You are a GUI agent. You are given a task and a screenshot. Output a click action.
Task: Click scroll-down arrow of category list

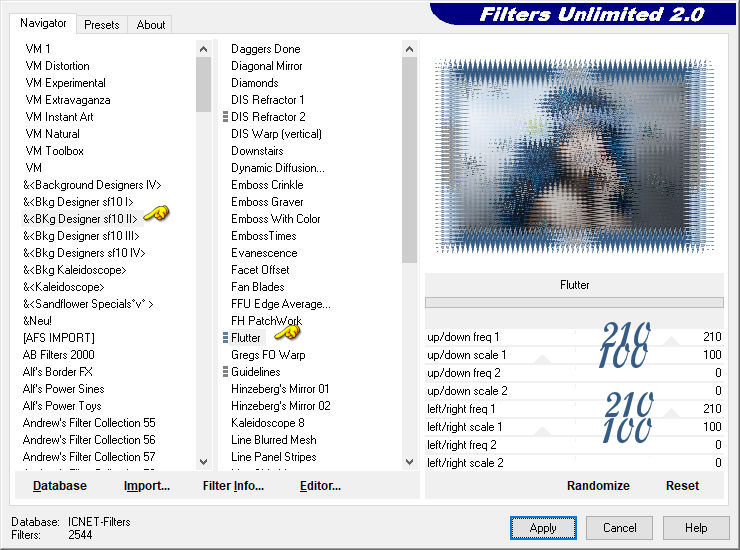click(x=203, y=462)
